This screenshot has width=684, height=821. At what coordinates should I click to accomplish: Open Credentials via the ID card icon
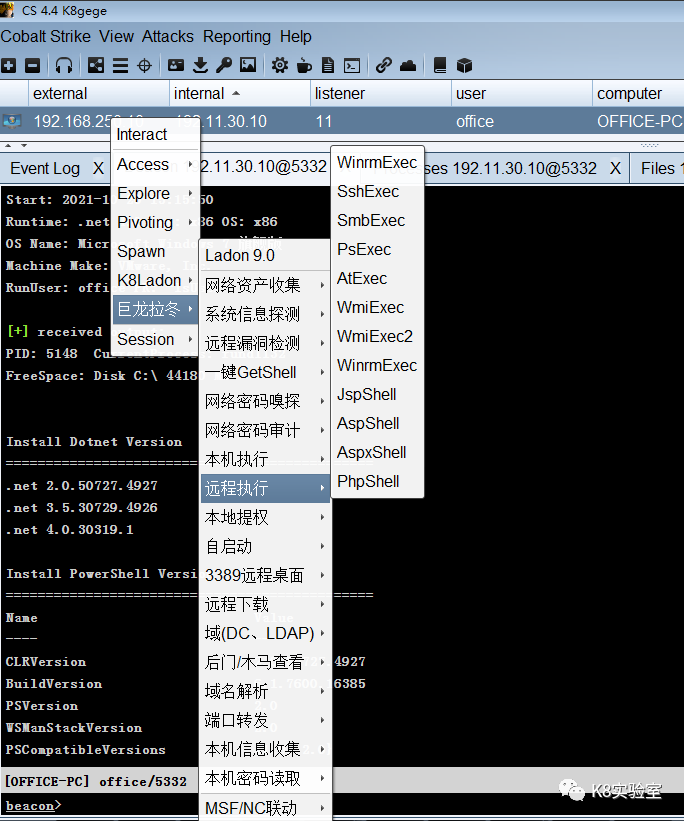pos(175,65)
